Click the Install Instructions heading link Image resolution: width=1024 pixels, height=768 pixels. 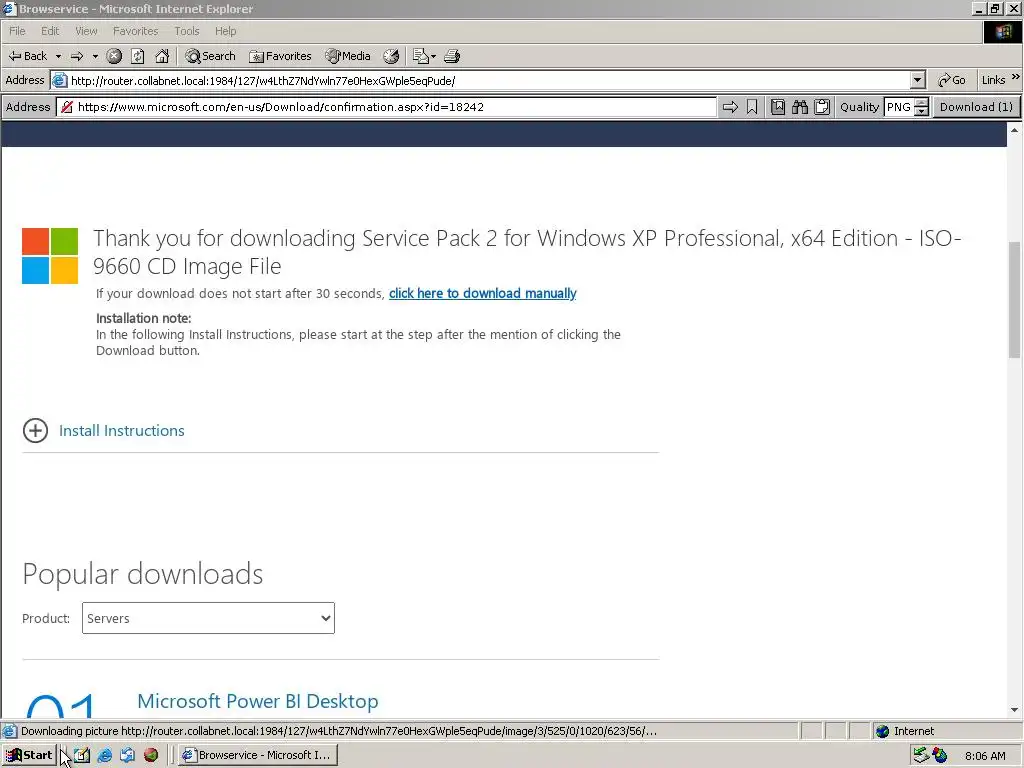coord(121,430)
